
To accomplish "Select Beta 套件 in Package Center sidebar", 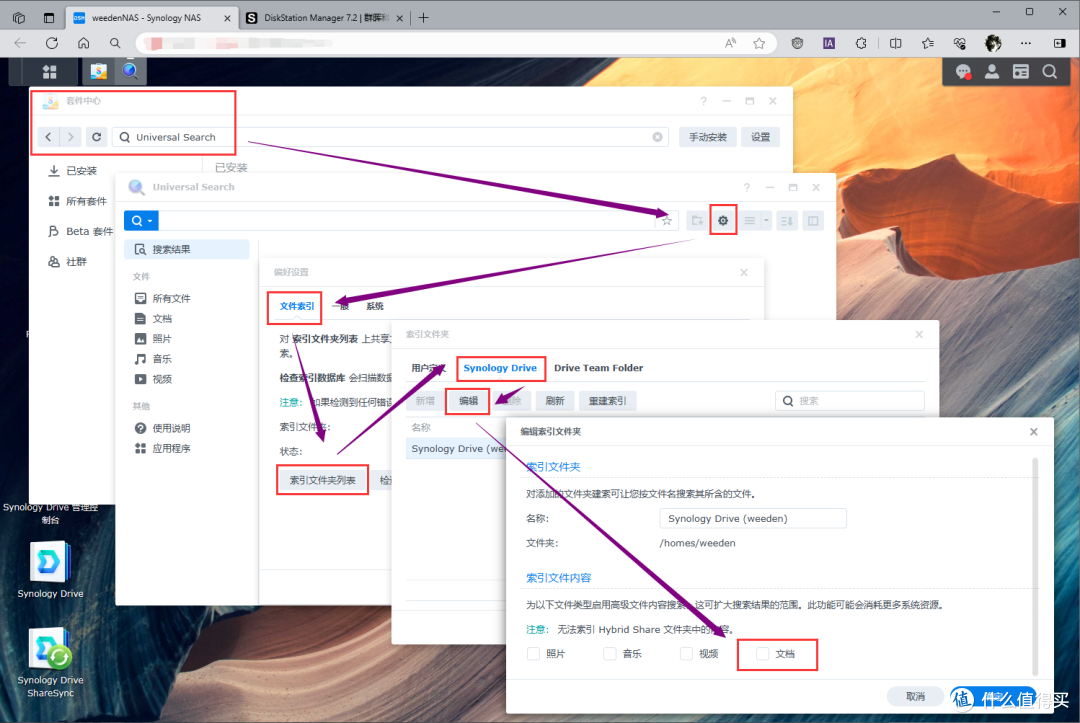I will coord(80,231).
